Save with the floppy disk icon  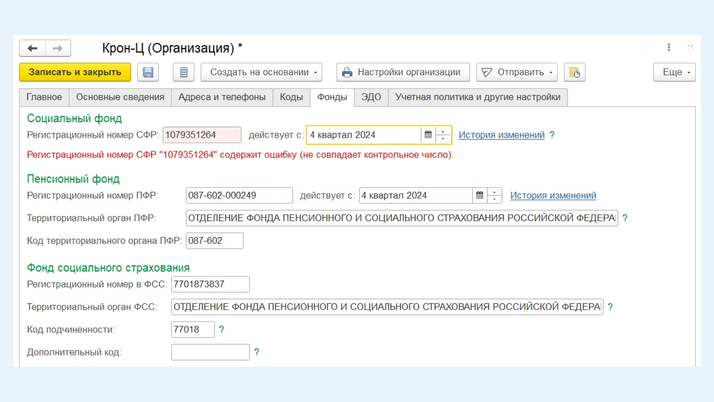pos(148,72)
